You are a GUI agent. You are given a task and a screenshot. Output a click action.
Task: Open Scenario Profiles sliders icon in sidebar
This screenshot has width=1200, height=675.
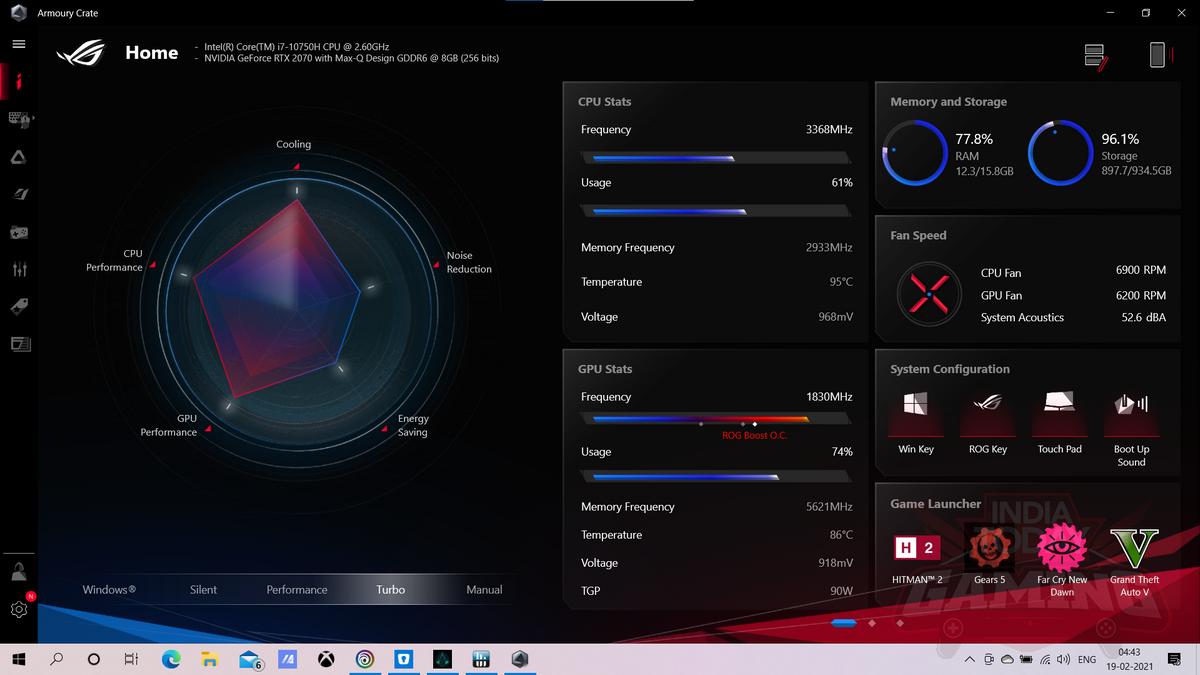point(19,269)
